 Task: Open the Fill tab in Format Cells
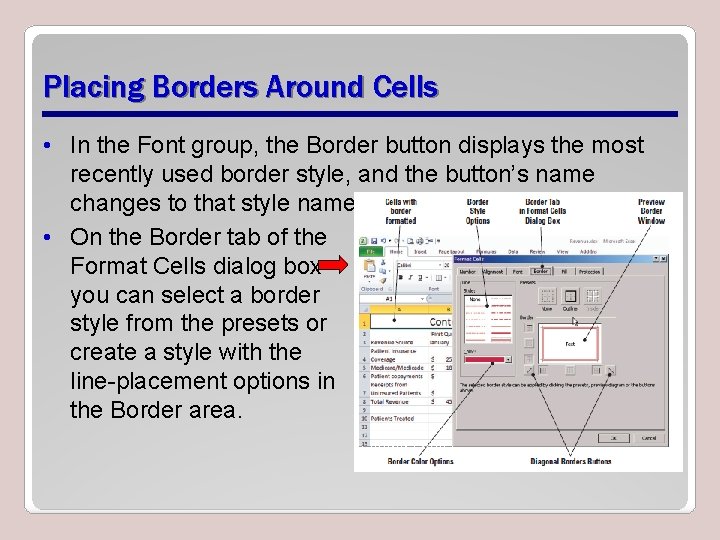[x=564, y=272]
